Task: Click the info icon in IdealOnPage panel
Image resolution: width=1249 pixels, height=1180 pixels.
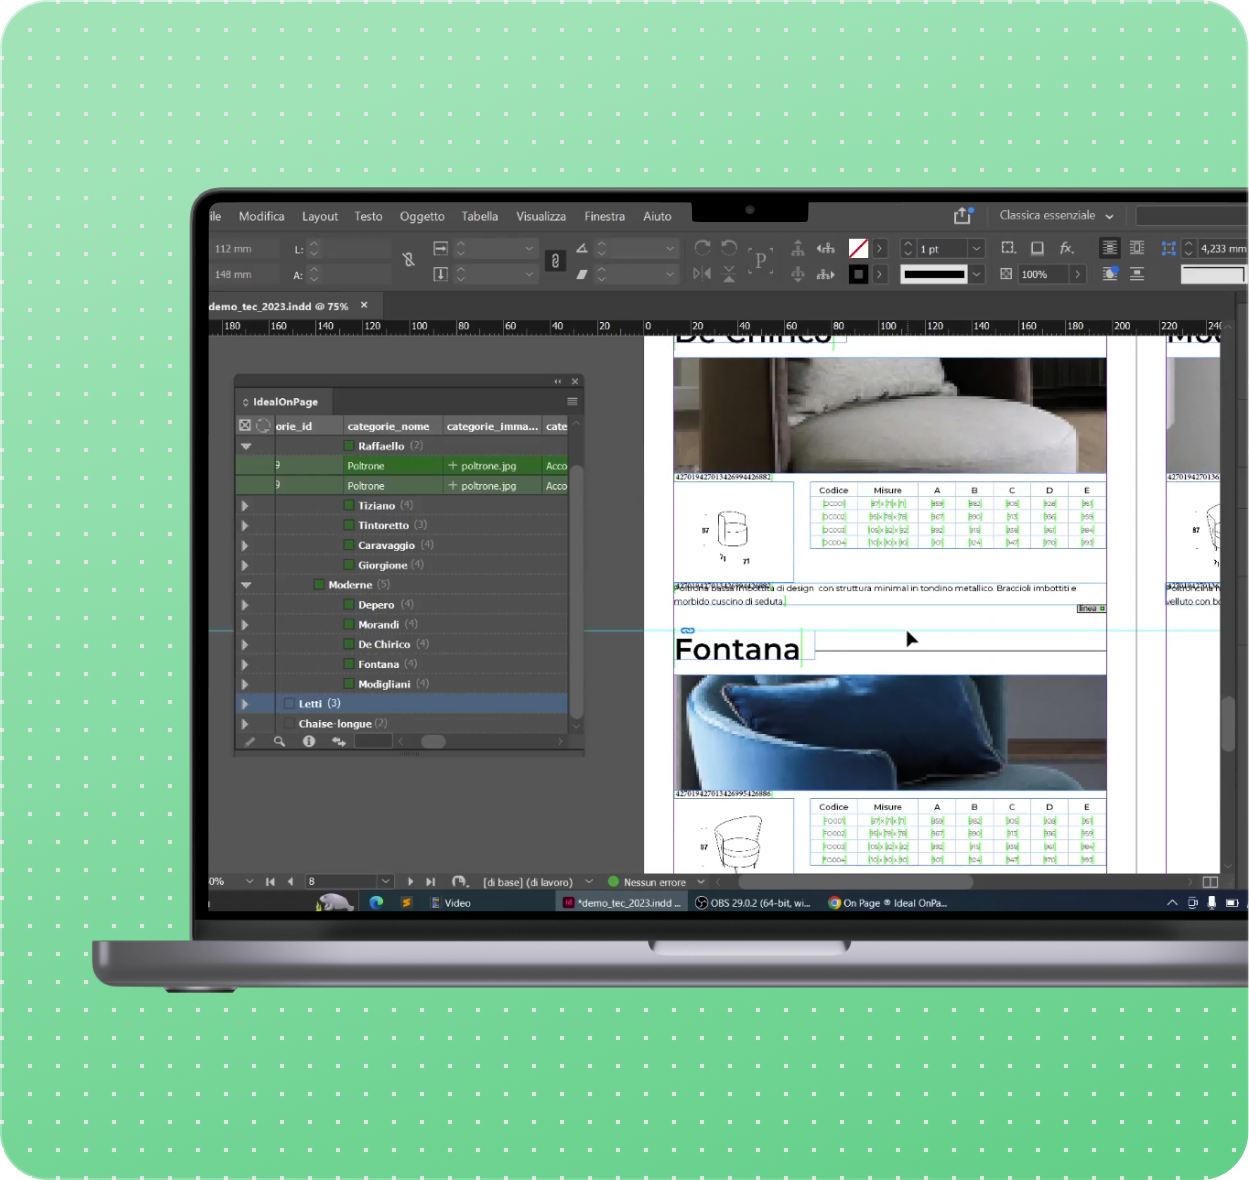Action: point(309,742)
